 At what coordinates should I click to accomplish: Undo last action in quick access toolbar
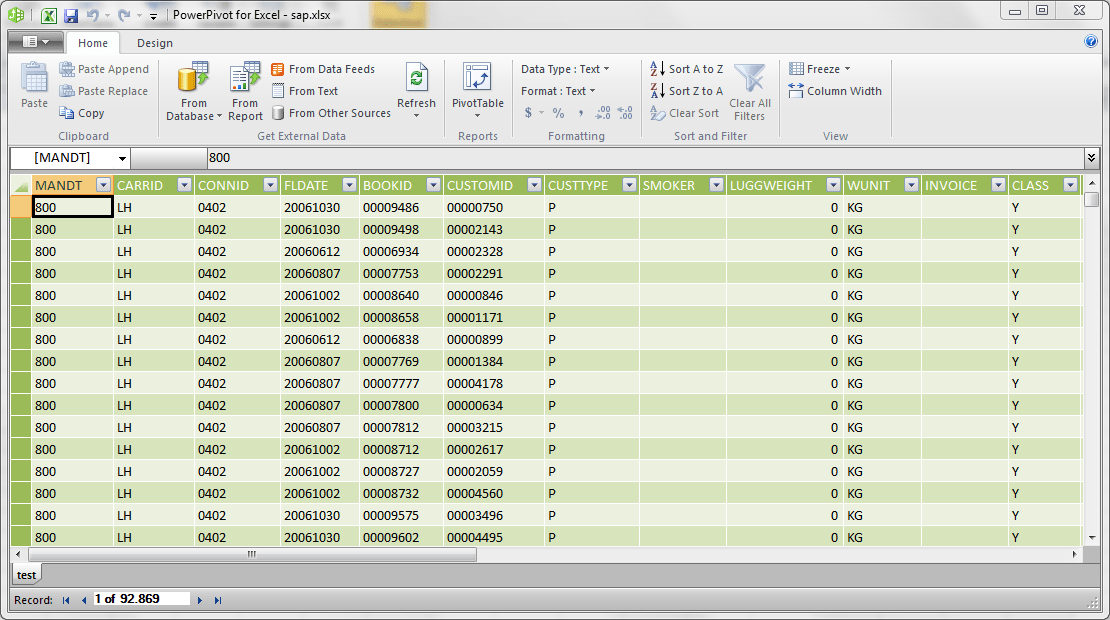tap(92, 15)
